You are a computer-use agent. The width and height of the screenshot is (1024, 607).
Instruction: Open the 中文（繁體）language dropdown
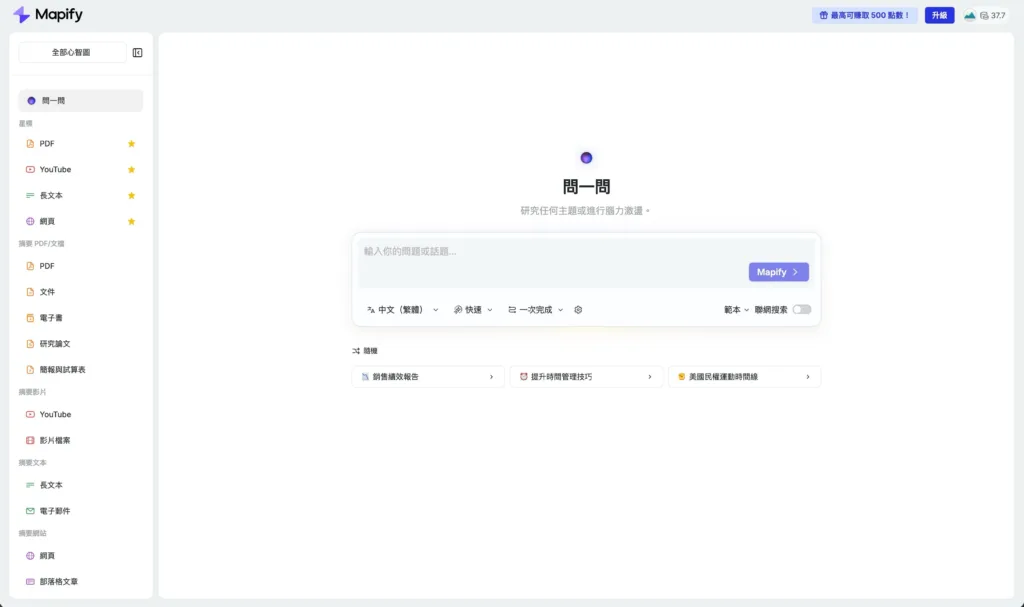tap(399, 309)
